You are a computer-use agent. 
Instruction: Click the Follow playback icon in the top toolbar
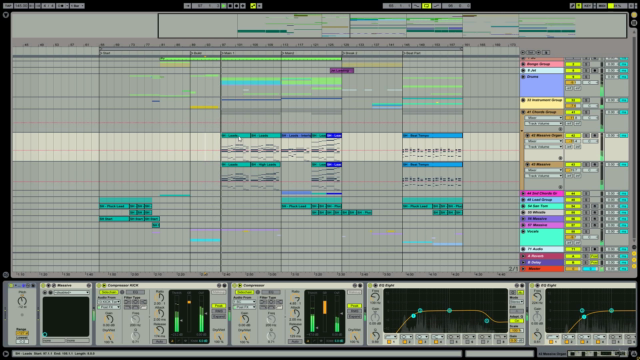(x=187, y=6)
